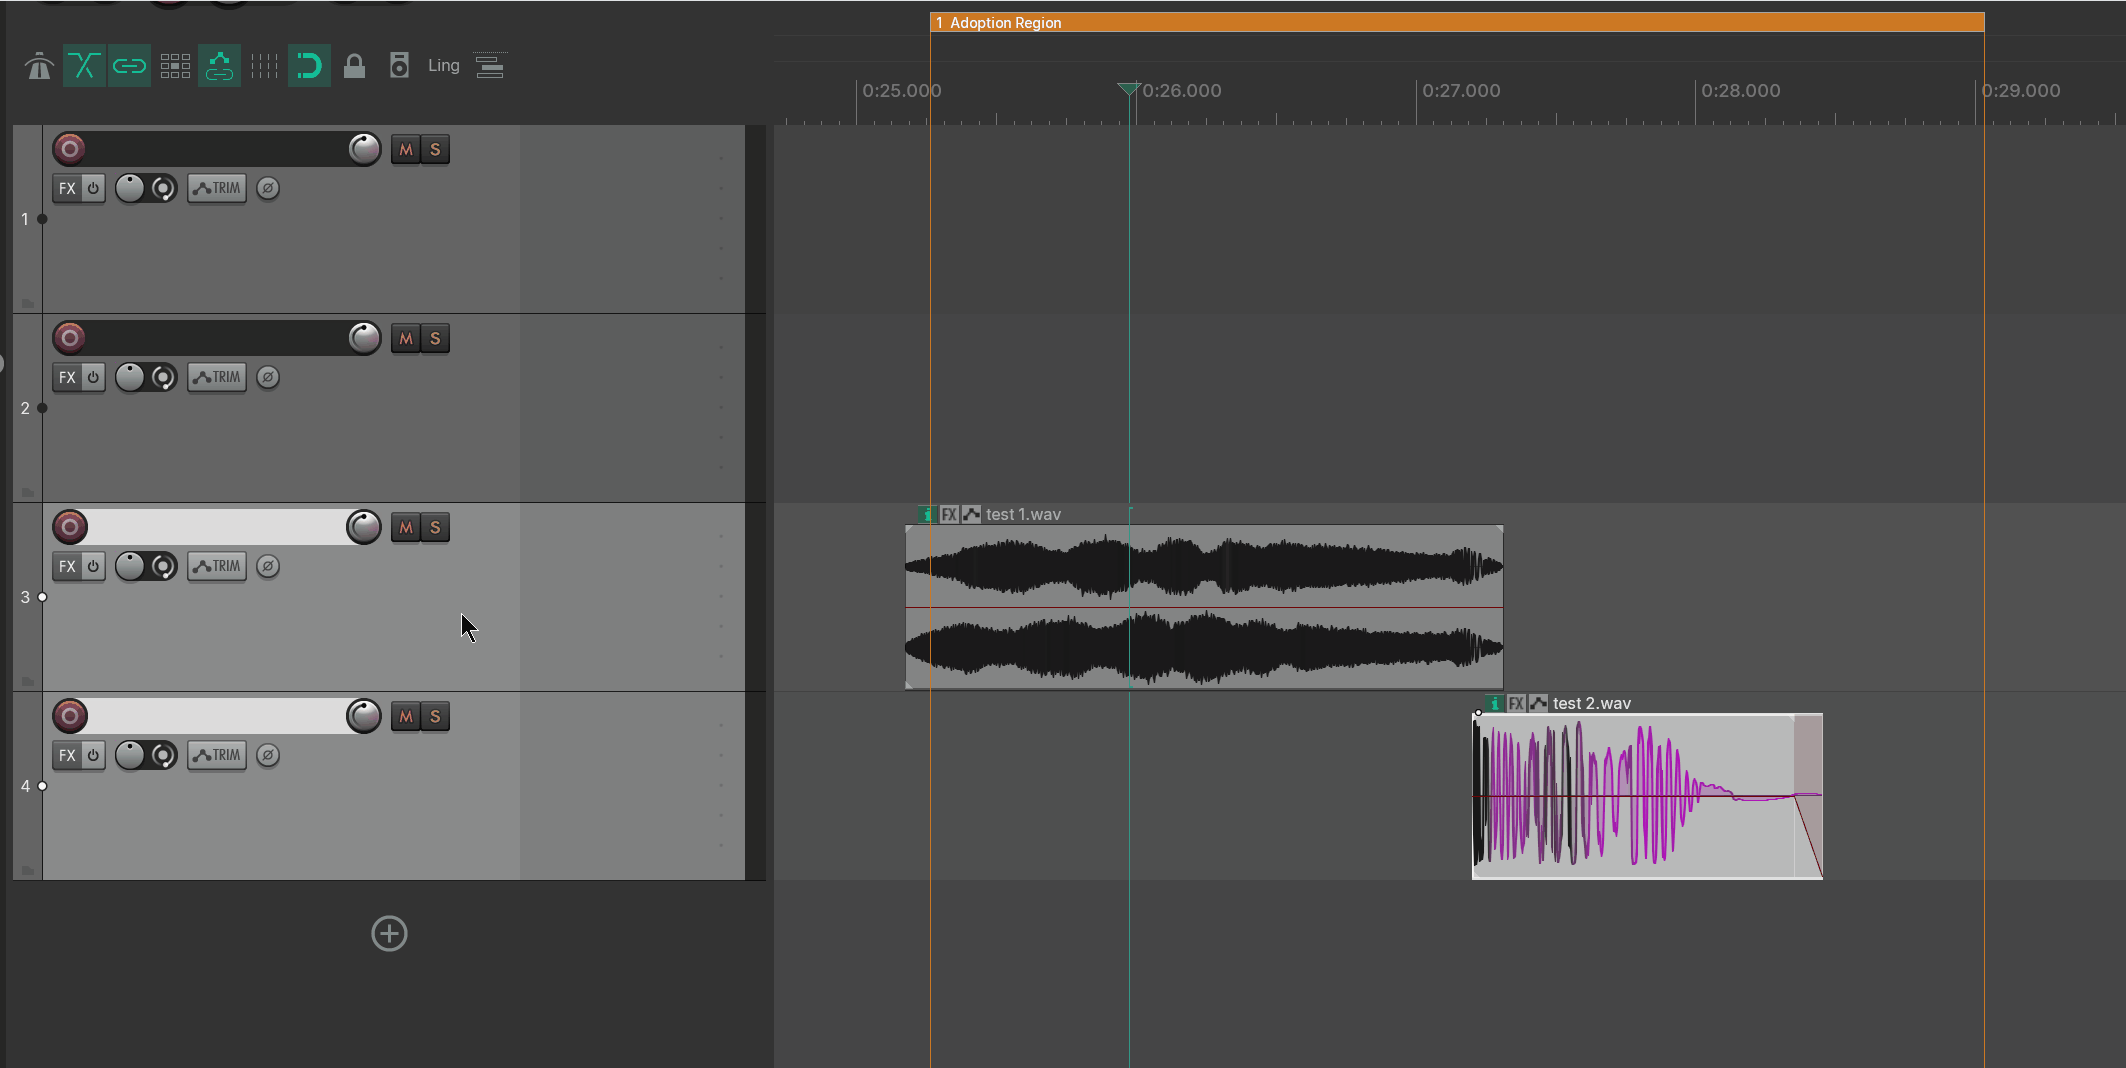Toggle grid lines visibility icon
The width and height of the screenshot is (2126, 1068).
click(265, 66)
